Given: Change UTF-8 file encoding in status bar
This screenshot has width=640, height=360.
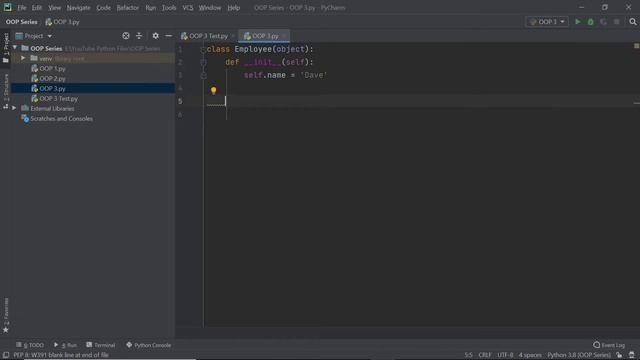Looking at the screenshot, I should coord(505,355).
